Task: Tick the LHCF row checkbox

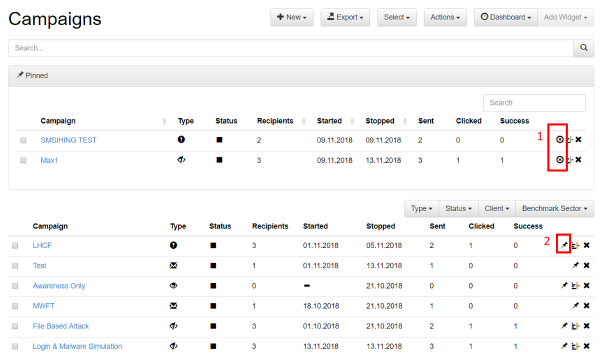Action: 15,246
